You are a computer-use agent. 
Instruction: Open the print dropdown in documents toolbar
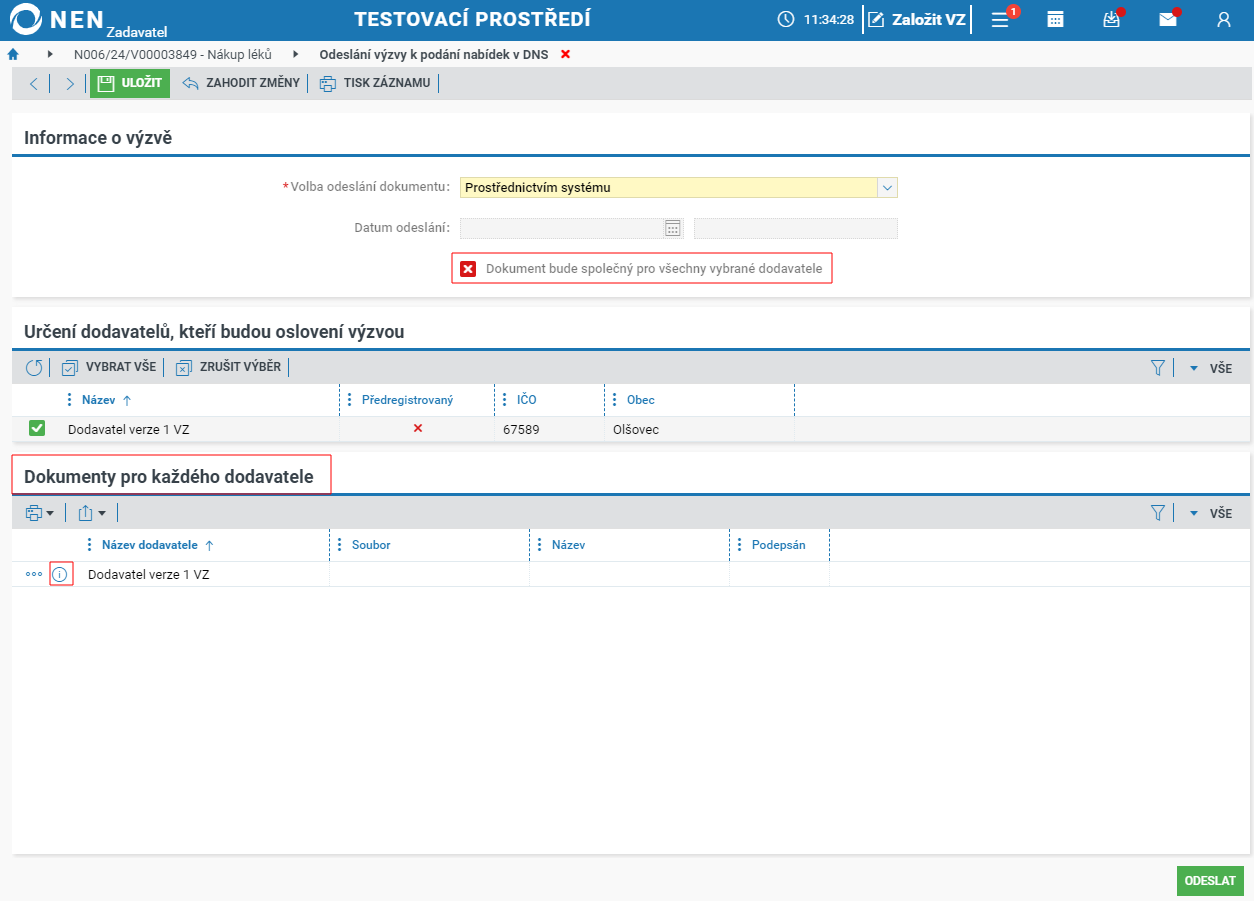coord(40,513)
